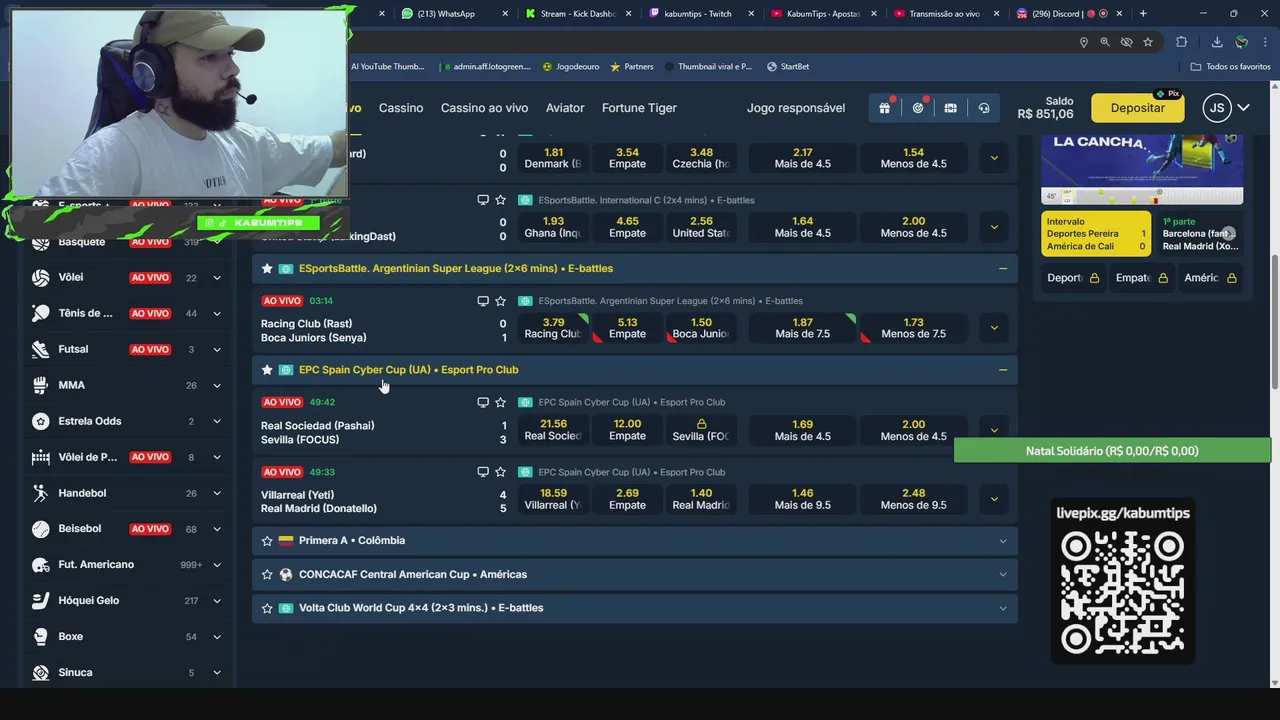Bet 3.79 on Racing Club
The image size is (1280, 720).
pyautogui.click(x=553, y=328)
